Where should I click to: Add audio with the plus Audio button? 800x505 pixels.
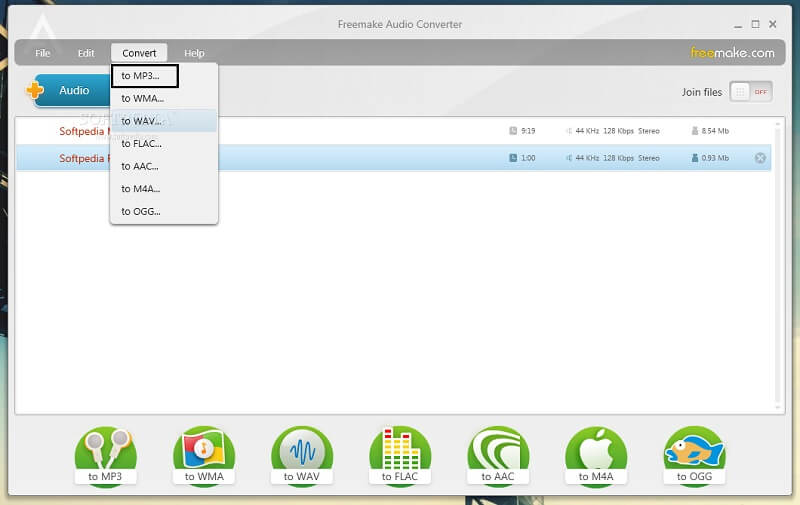(x=67, y=91)
